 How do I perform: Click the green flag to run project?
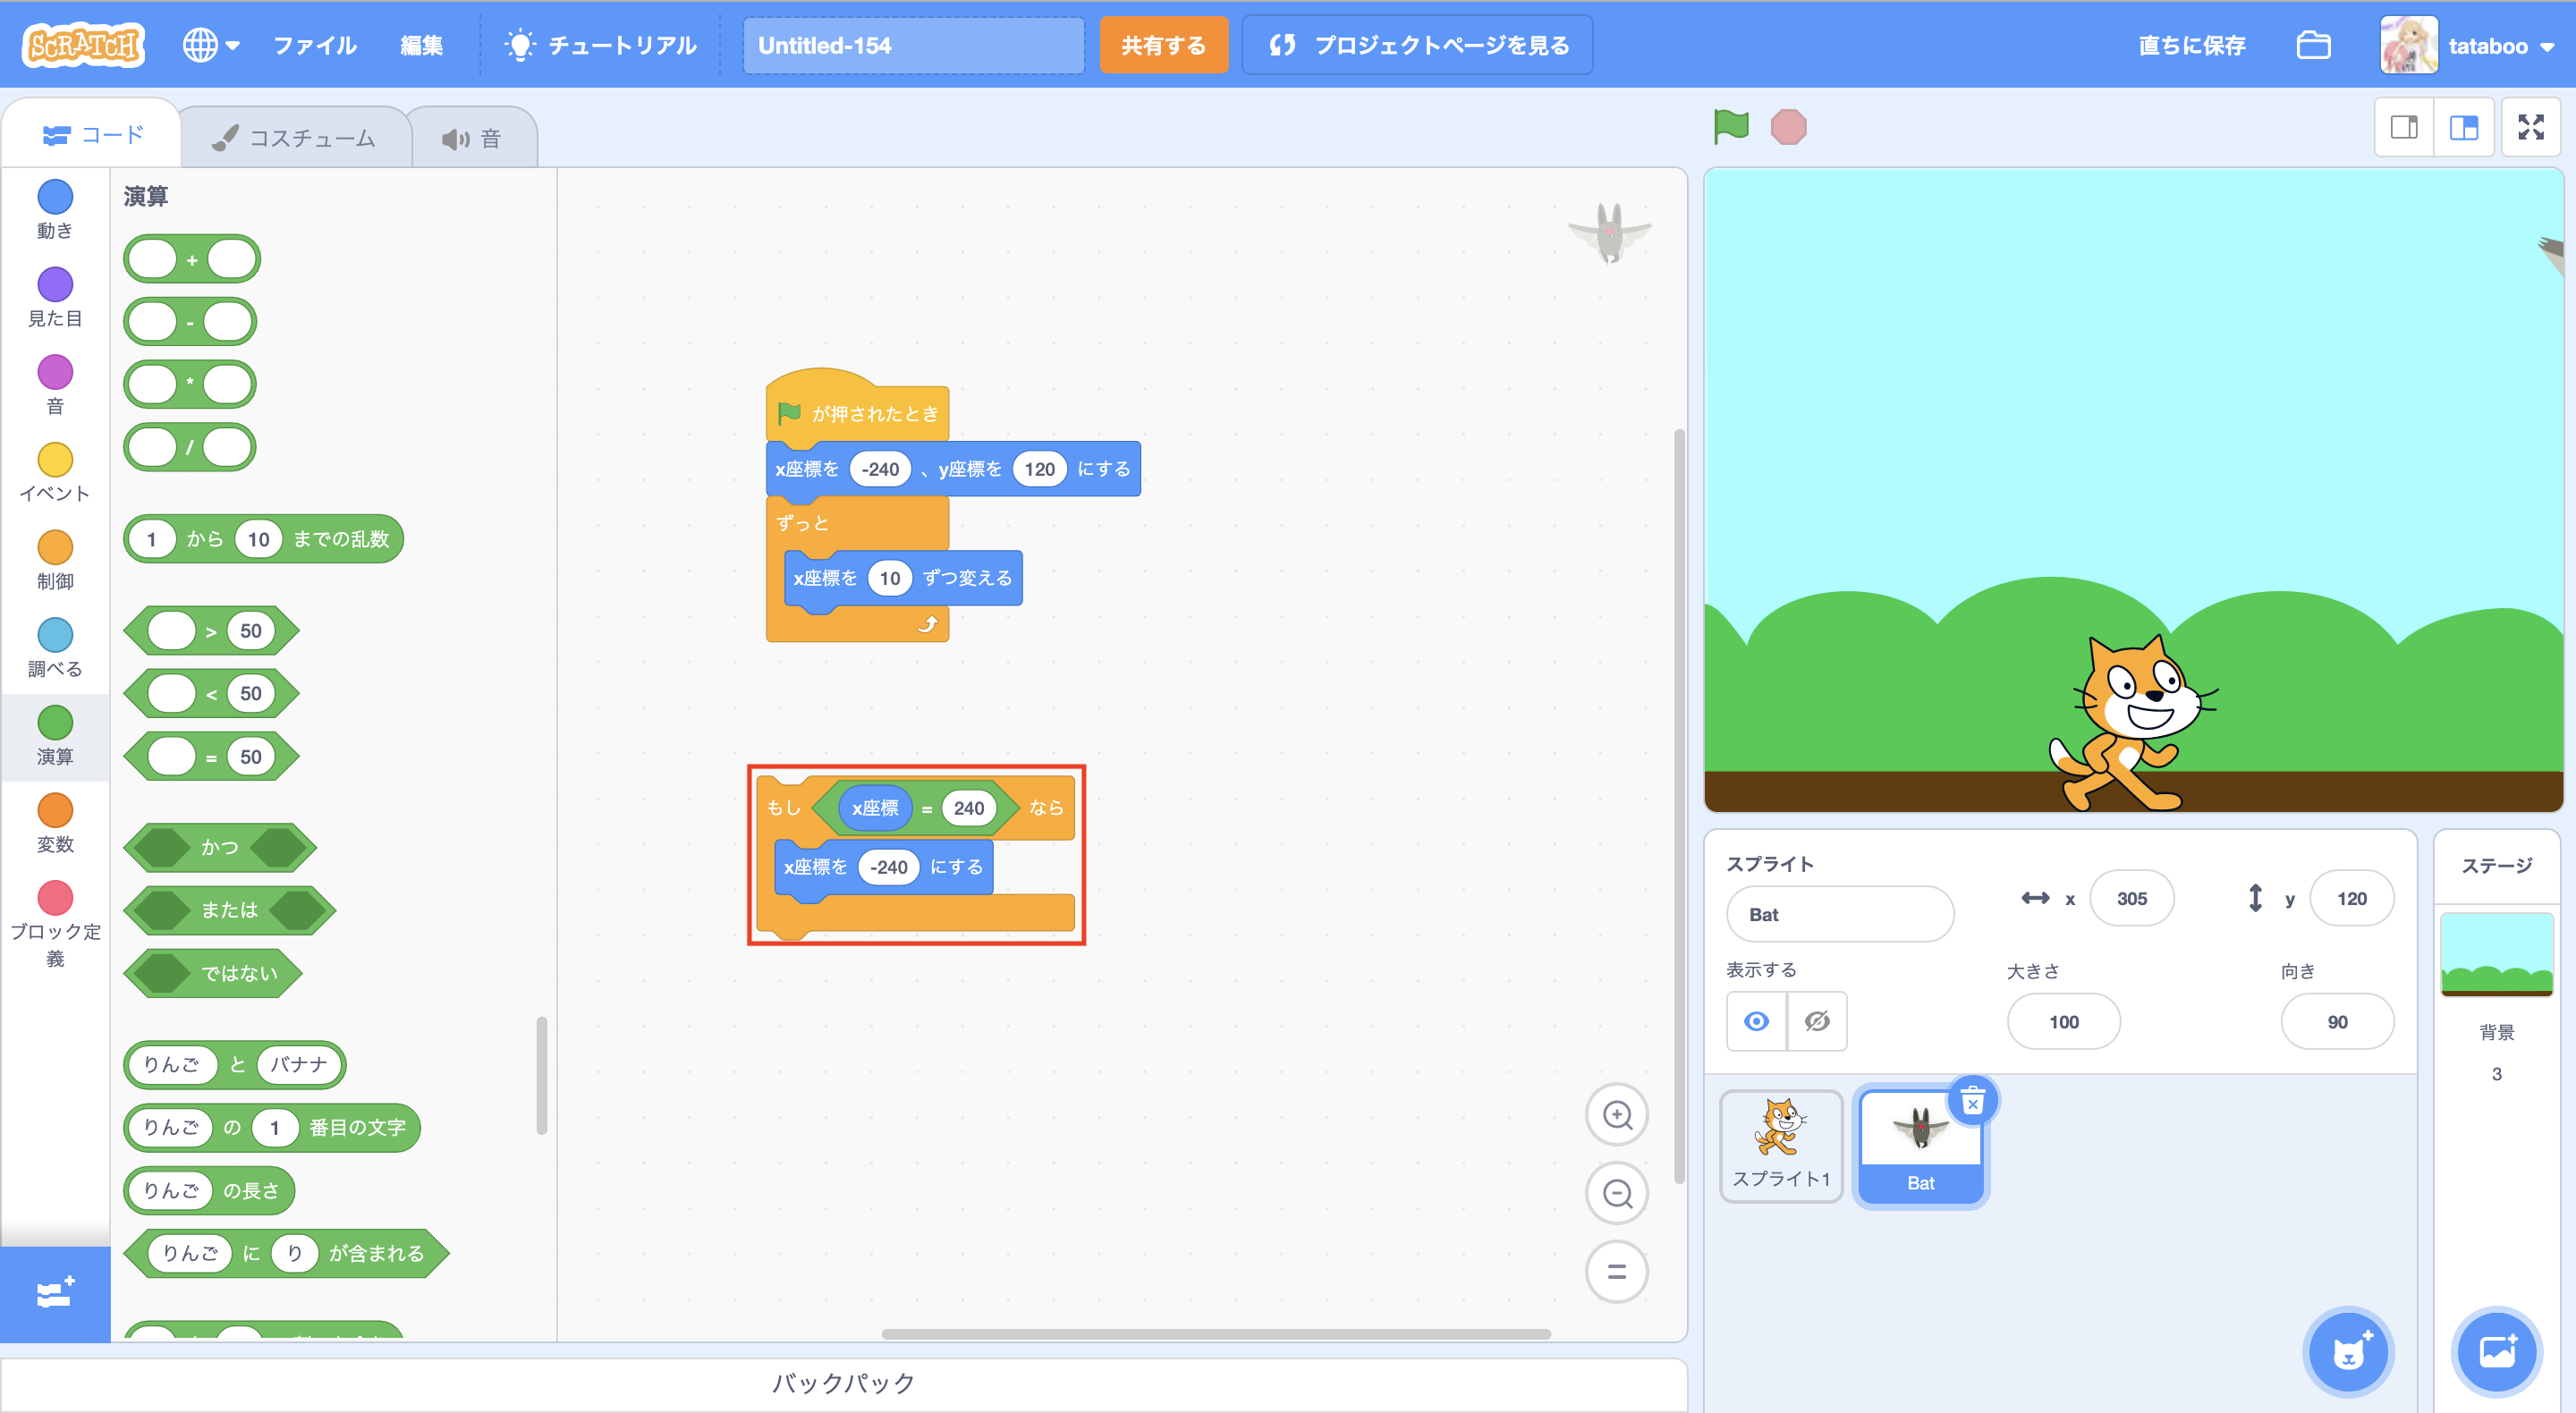point(1731,127)
